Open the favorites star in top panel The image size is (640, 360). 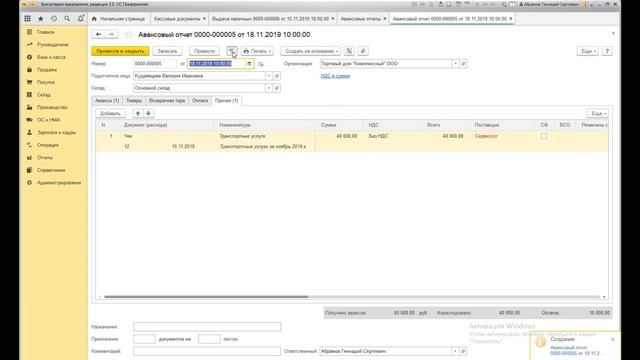(x=41, y=19)
